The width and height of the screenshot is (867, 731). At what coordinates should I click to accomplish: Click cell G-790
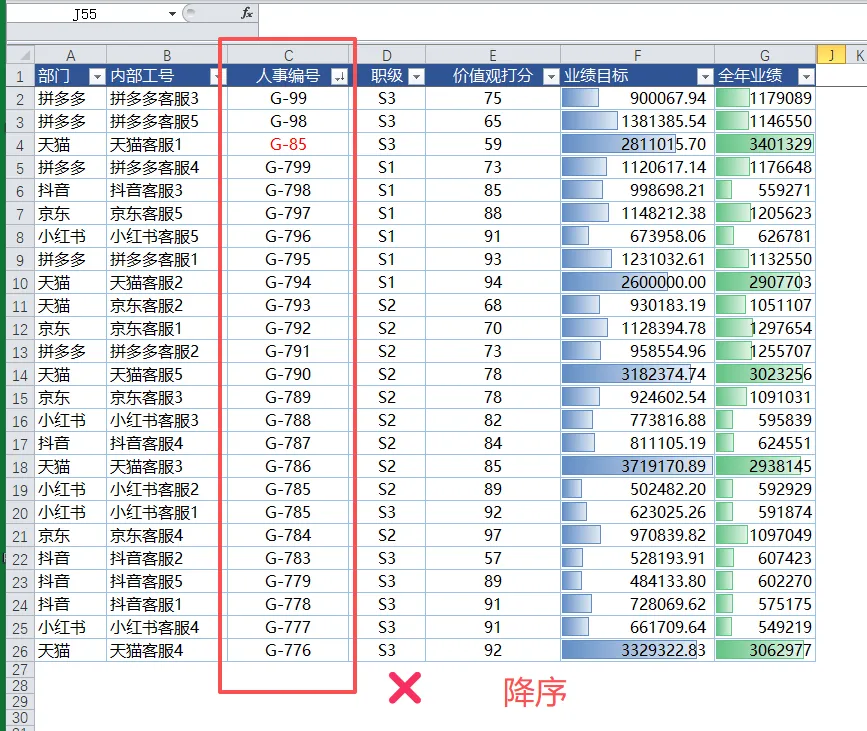click(288, 374)
